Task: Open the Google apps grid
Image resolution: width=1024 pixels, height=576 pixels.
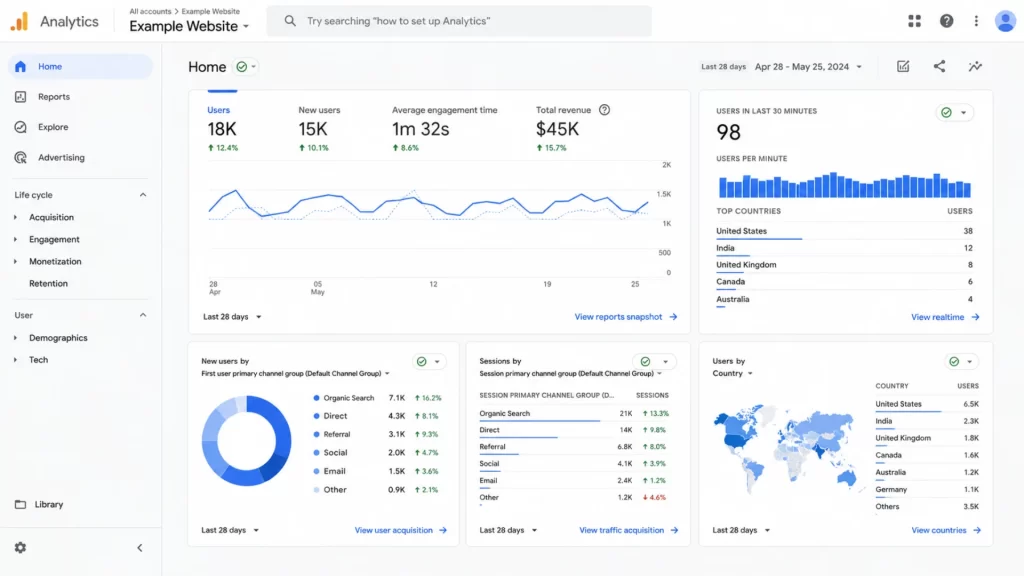Action: click(x=914, y=21)
